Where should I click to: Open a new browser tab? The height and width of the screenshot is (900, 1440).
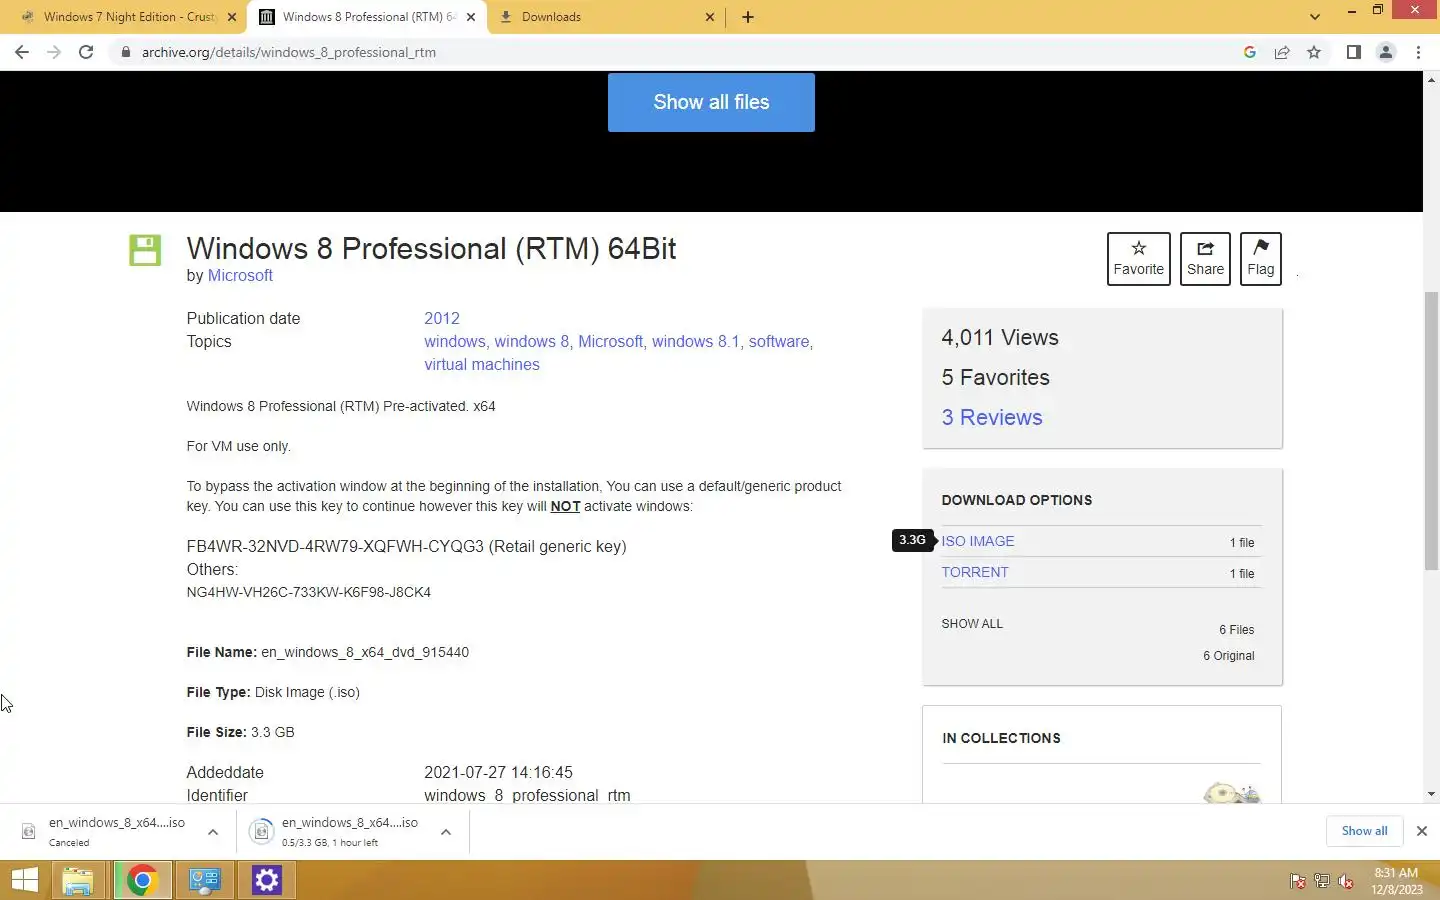748,17
